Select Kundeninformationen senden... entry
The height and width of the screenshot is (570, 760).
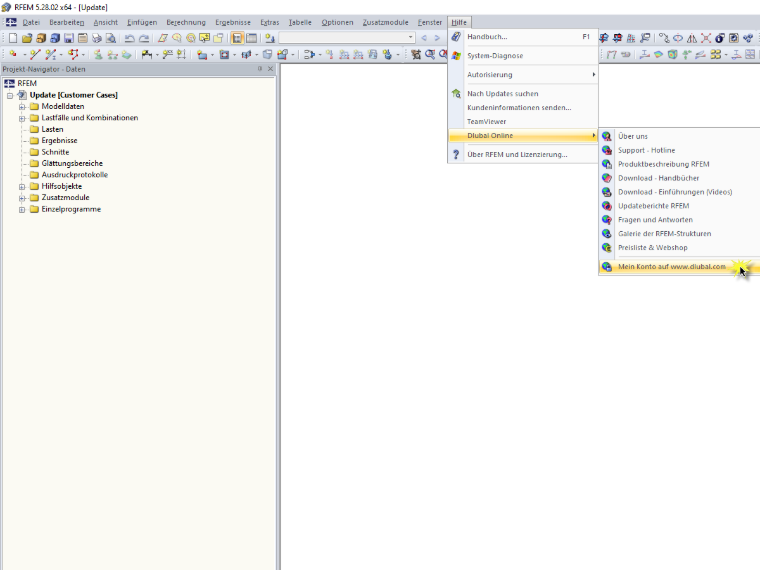(x=523, y=108)
